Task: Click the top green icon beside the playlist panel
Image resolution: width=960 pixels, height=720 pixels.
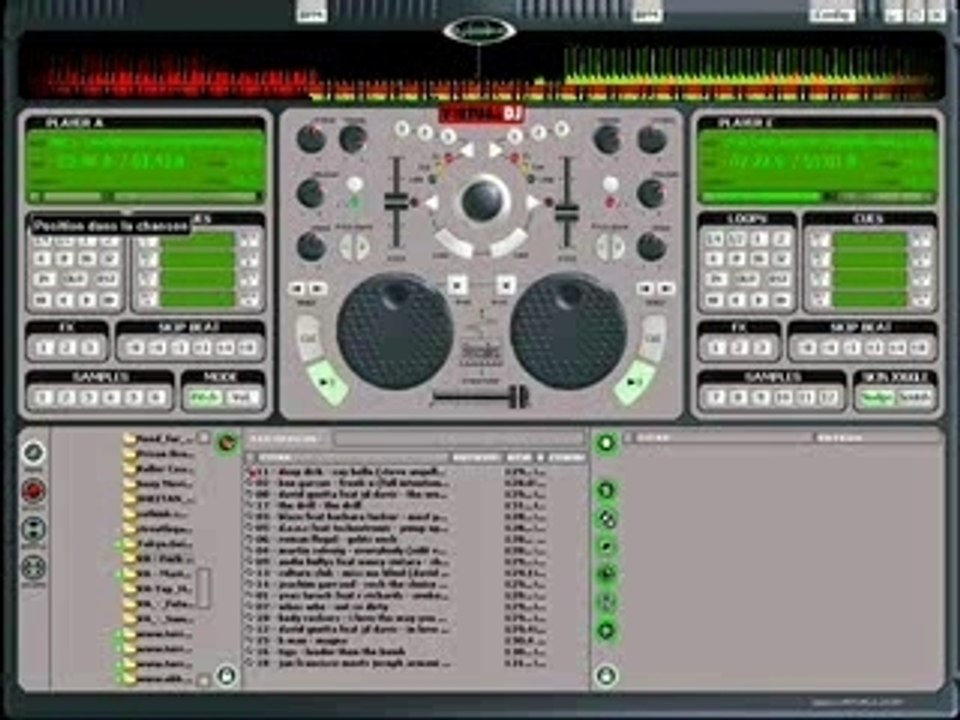Action: pos(606,442)
